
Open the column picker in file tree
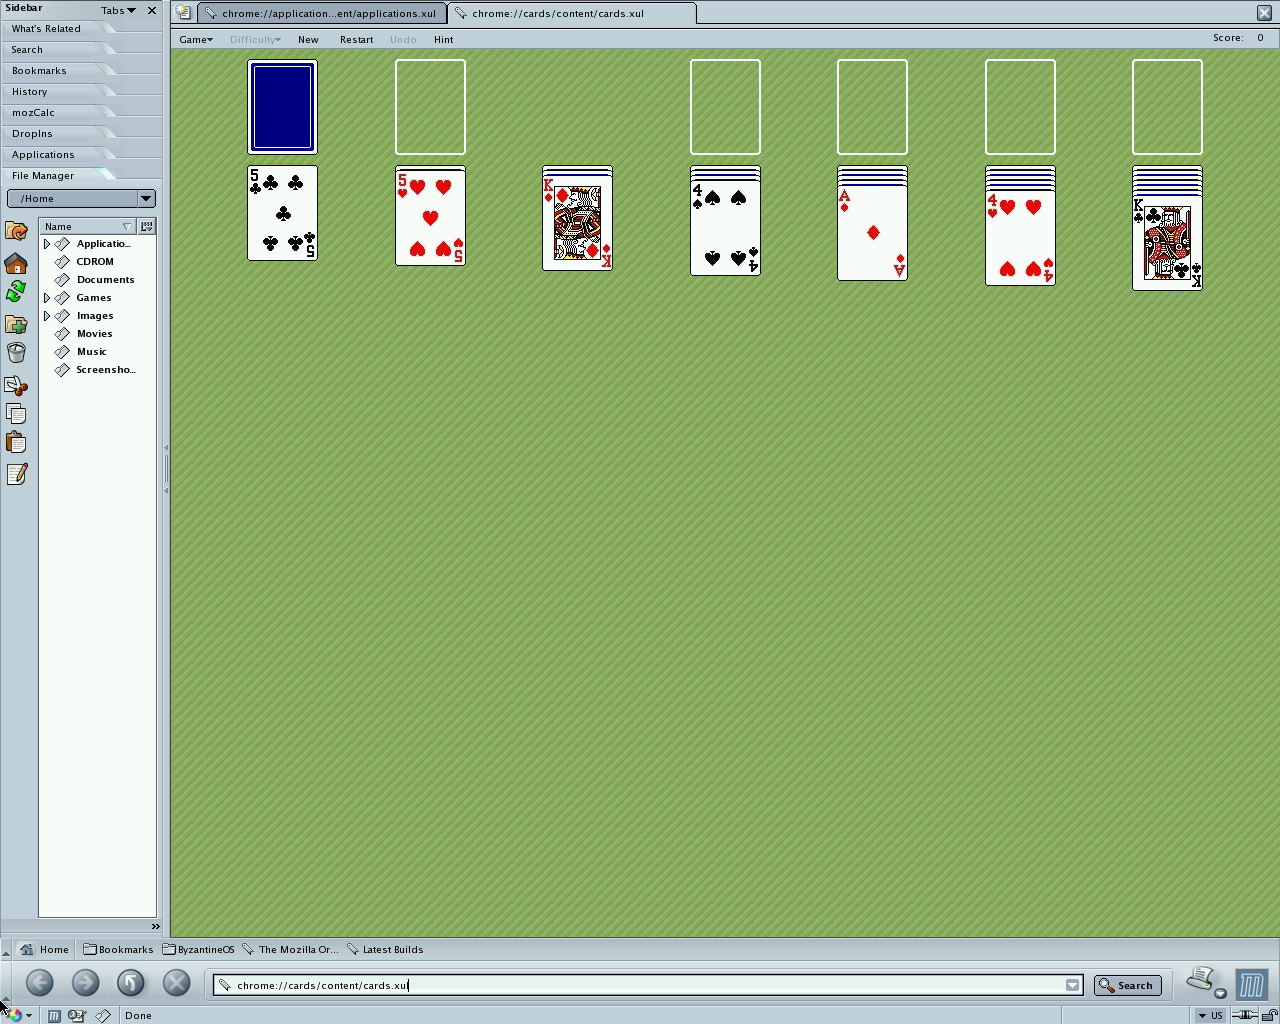(x=147, y=226)
